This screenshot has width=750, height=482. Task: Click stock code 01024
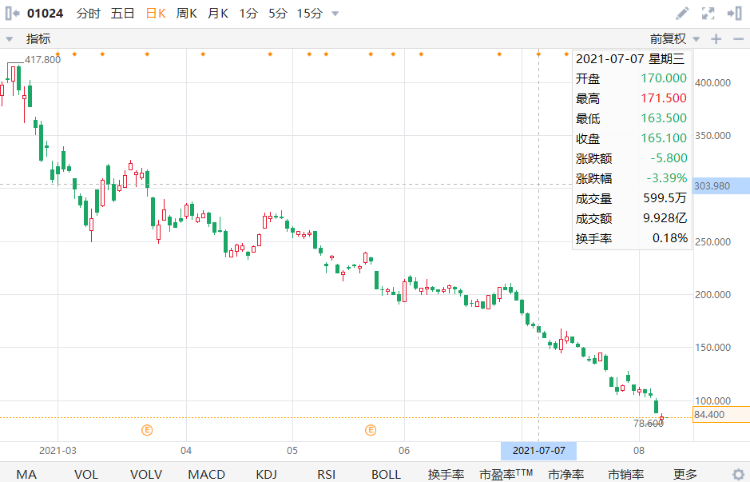point(45,13)
